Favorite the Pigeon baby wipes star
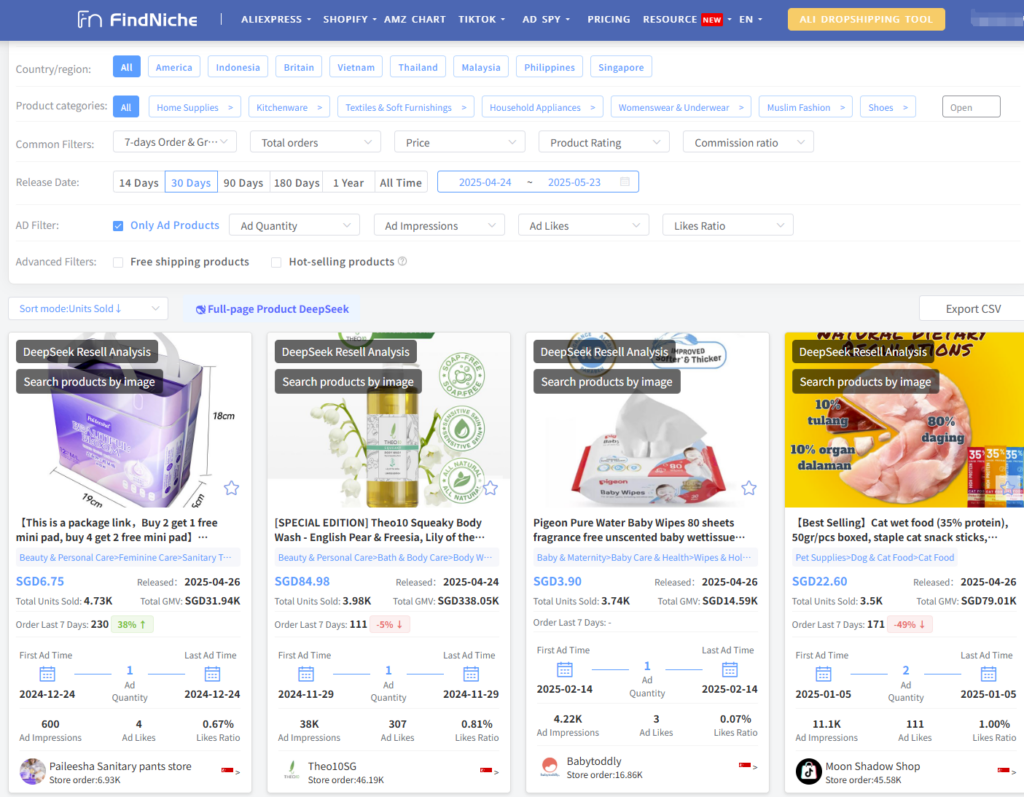The width and height of the screenshot is (1024, 797). click(749, 488)
